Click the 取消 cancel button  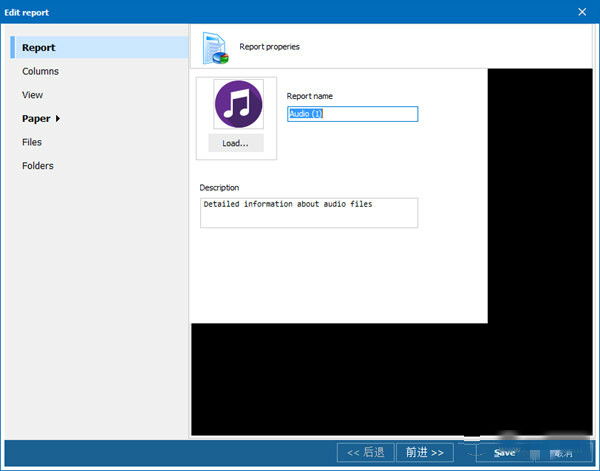[x=562, y=454]
